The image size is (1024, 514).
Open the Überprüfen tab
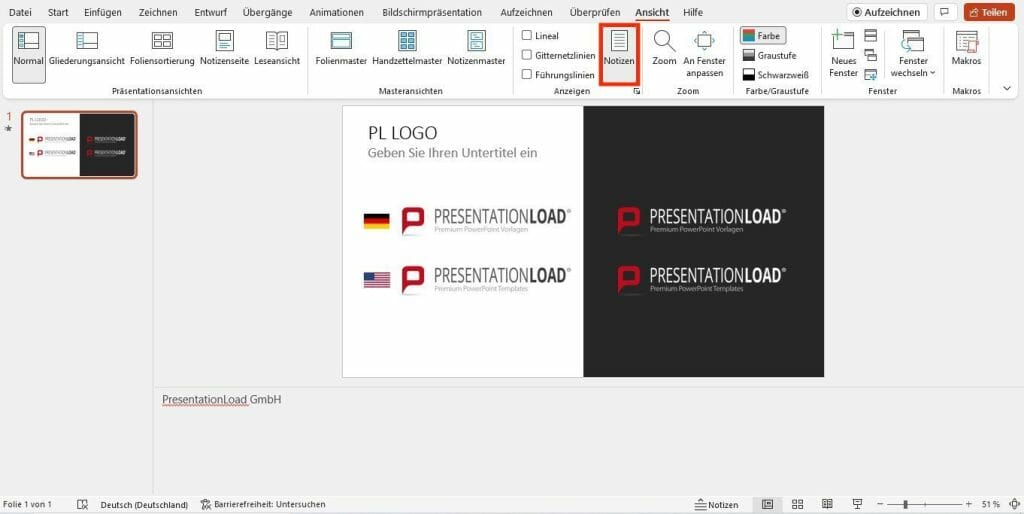(x=594, y=12)
